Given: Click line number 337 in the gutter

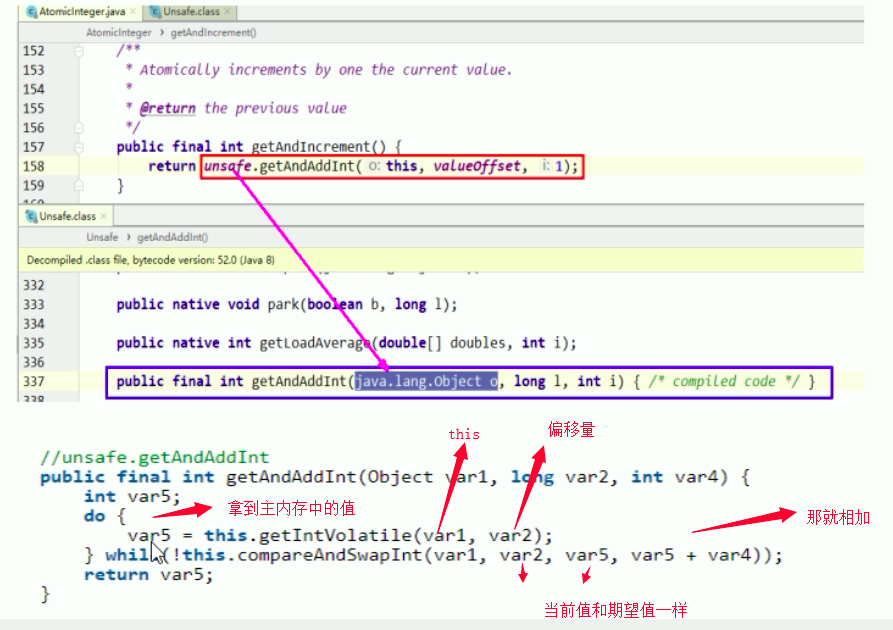Looking at the screenshot, I should pyautogui.click(x=33, y=381).
